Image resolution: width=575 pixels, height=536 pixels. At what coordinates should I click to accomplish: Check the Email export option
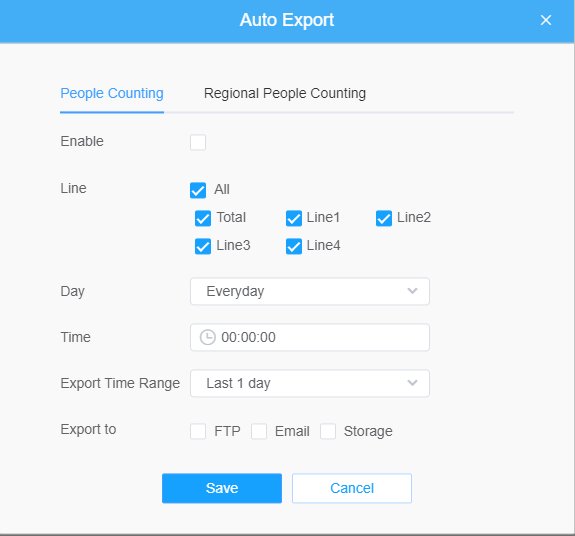(259, 432)
